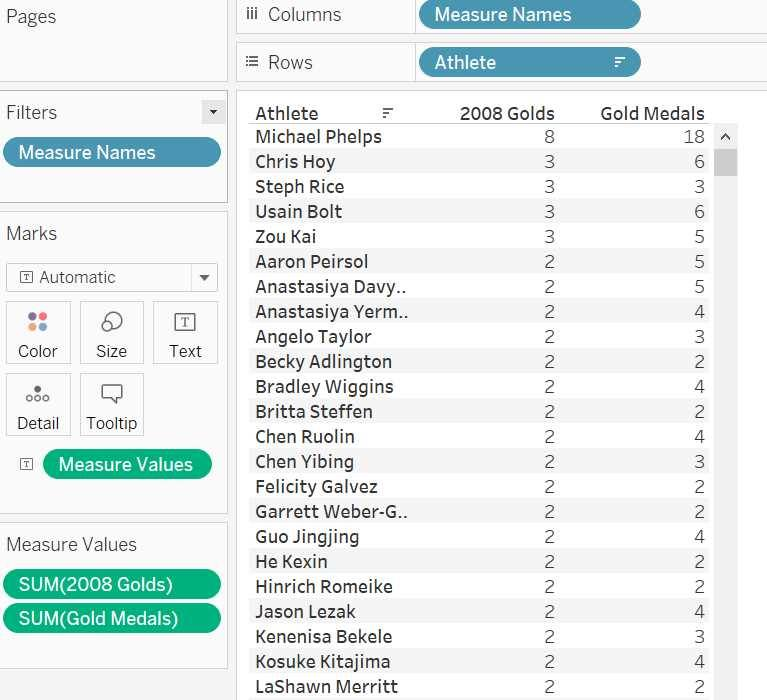Select the Michael Phelps row label
767x700 pixels.
(x=318, y=137)
